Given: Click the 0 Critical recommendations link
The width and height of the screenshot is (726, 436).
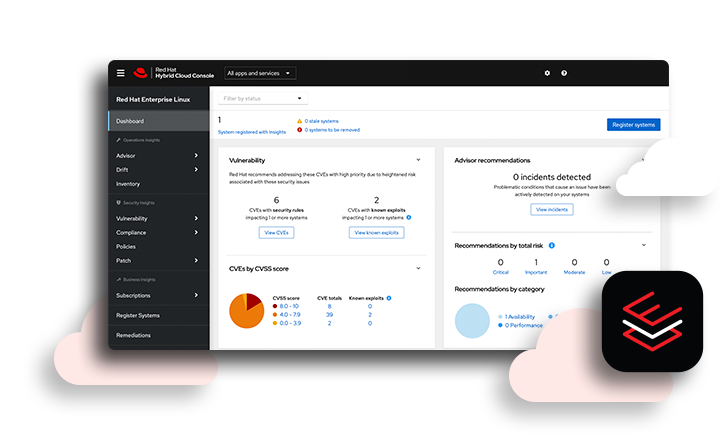Looking at the screenshot, I should coord(501,267).
